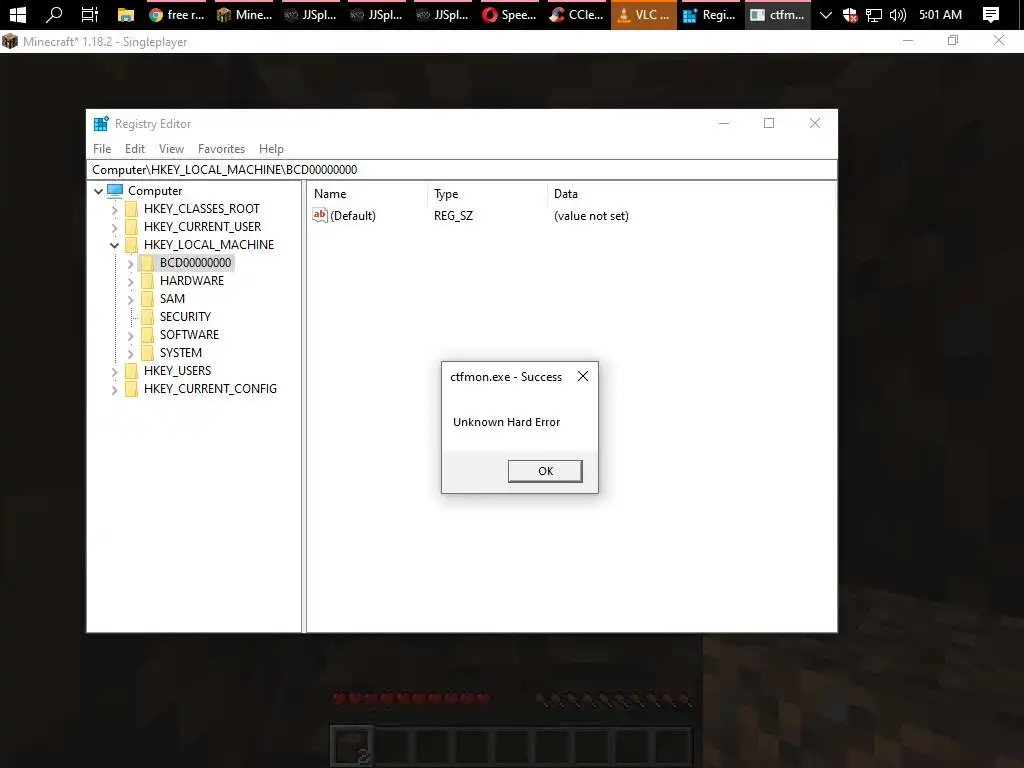Select HKEY_USERS in the tree
Viewport: 1024px width, 768px height.
[x=177, y=370]
